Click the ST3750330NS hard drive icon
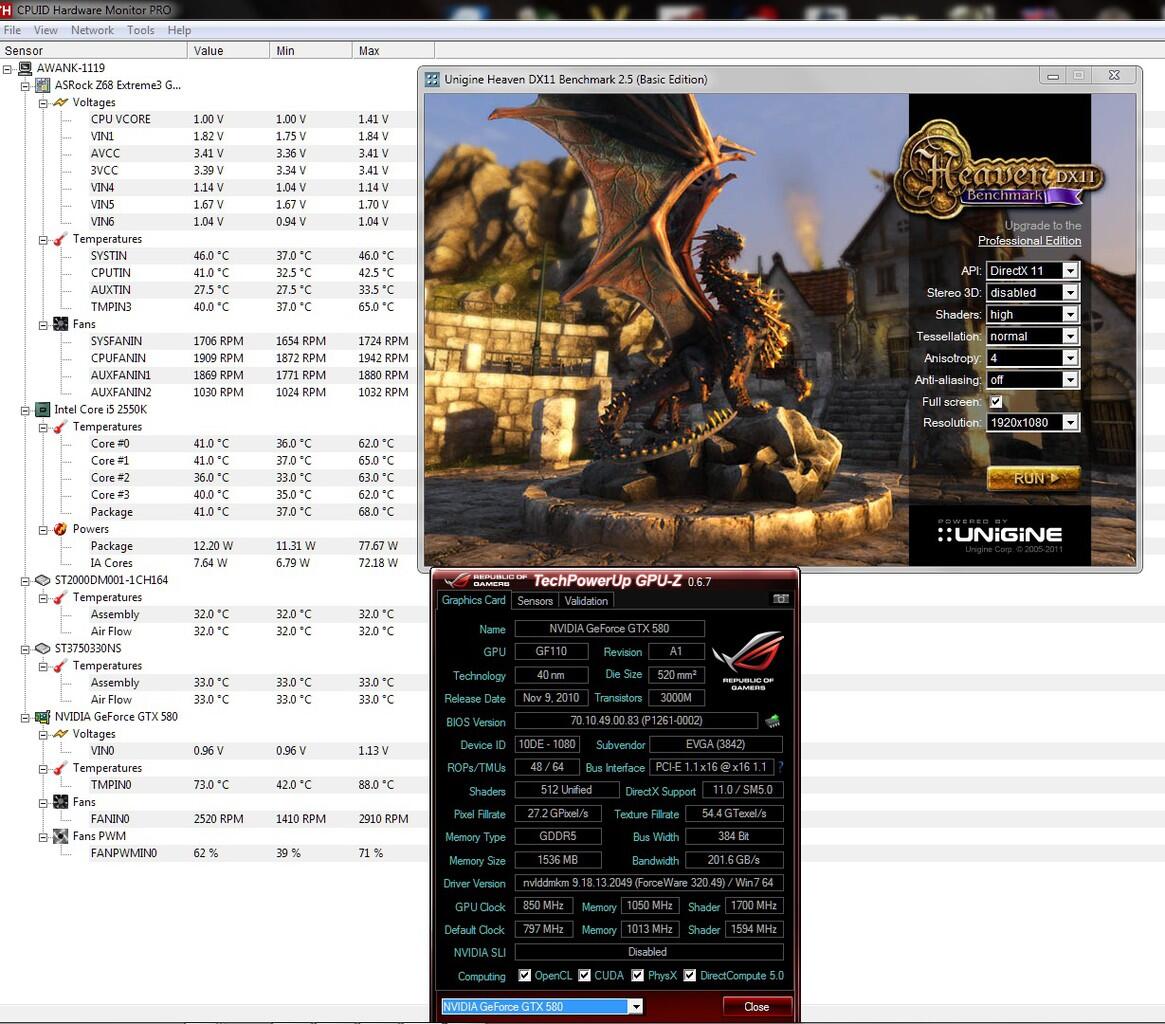The width and height of the screenshot is (1165, 1024). 42,648
